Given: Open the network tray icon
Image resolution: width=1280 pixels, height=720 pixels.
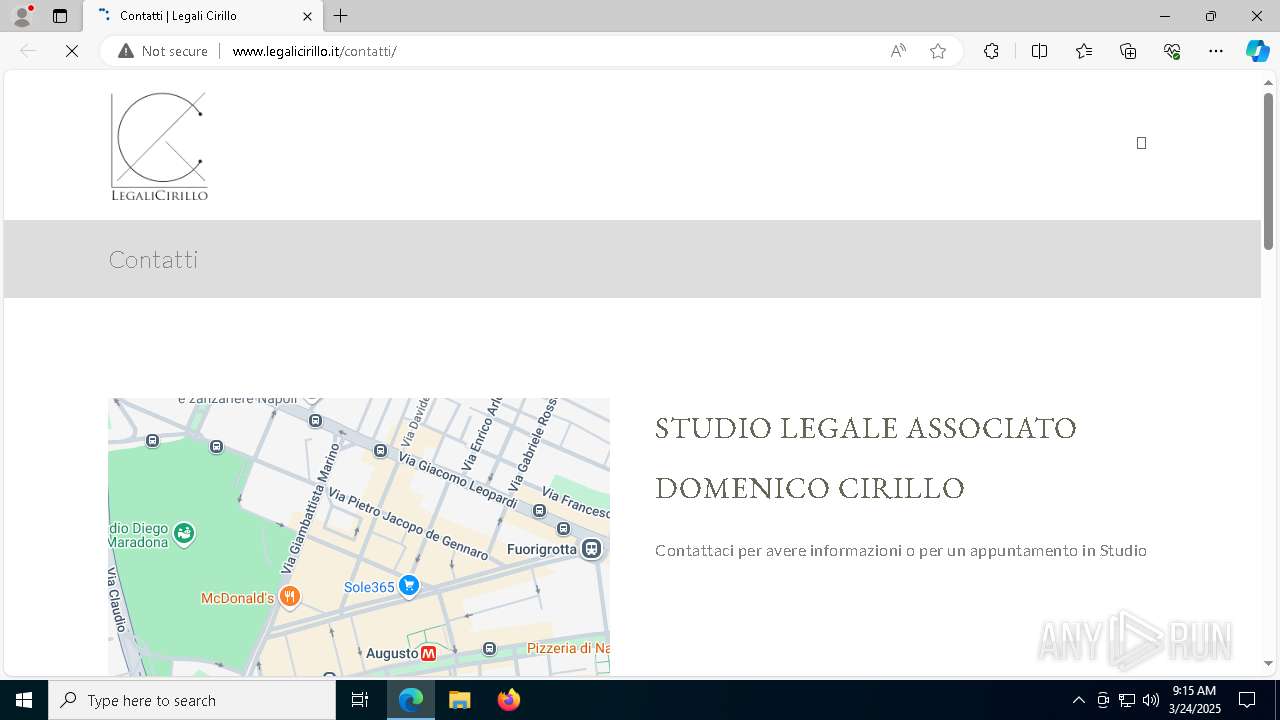Looking at the screenshot, I should pyautogui.click(x=1127, y=700).
